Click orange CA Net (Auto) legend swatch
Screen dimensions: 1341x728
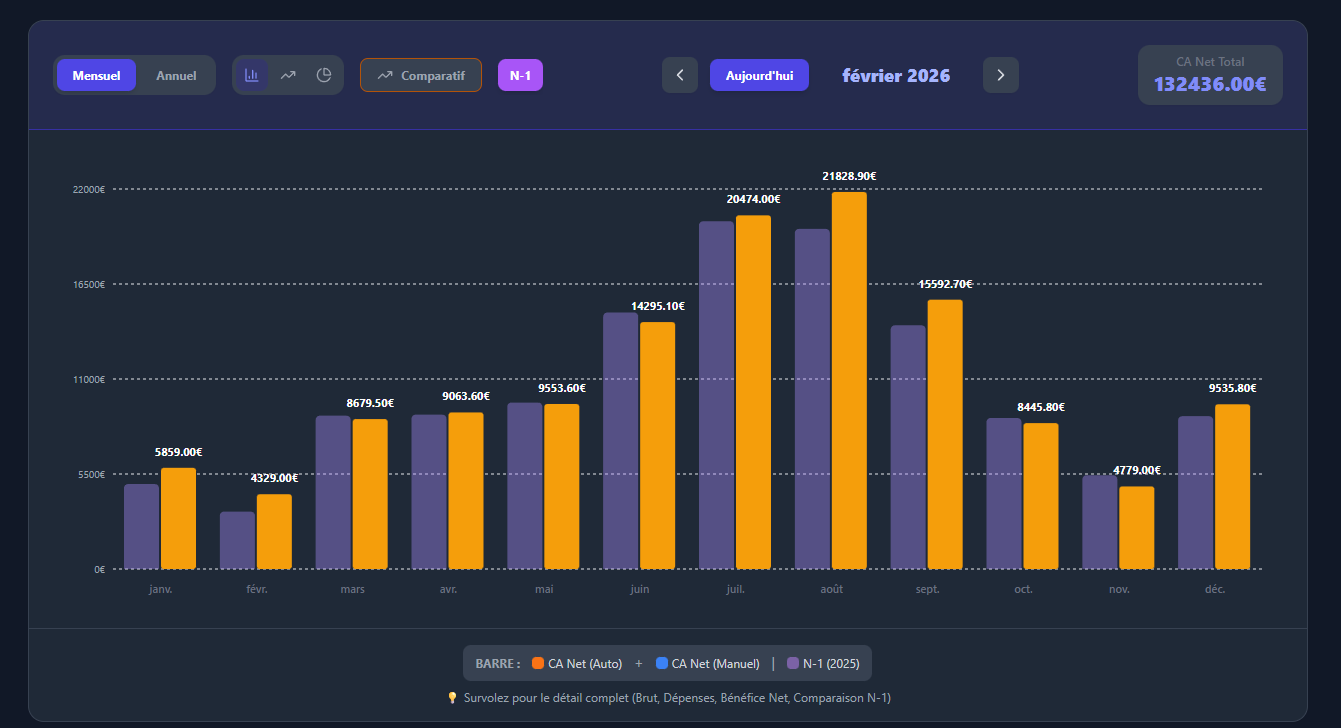pyautogui.click(x=538, y=663)
